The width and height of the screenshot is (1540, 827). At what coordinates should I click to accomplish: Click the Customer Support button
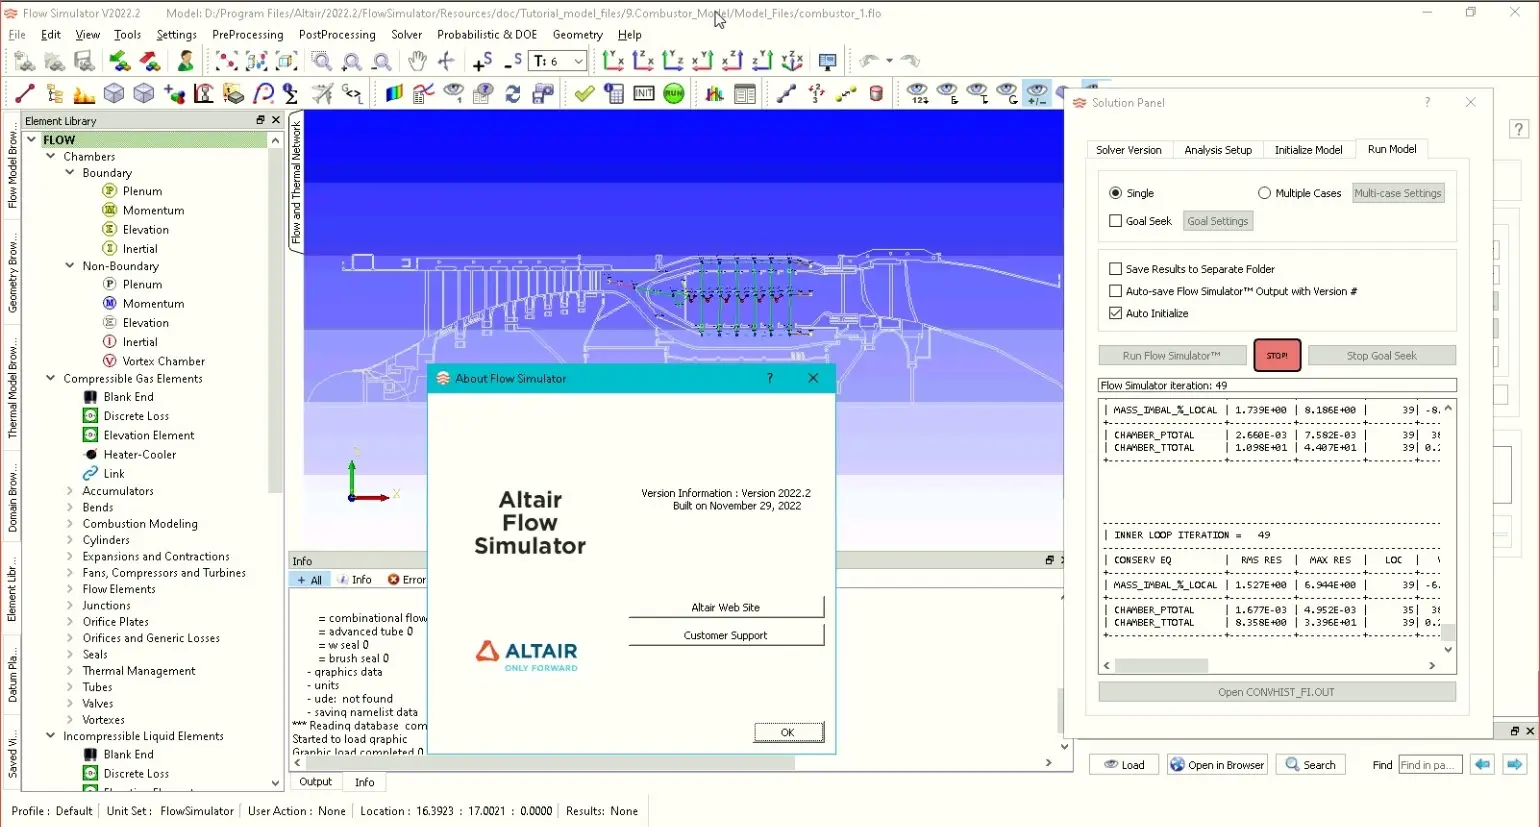click(726, 635)
